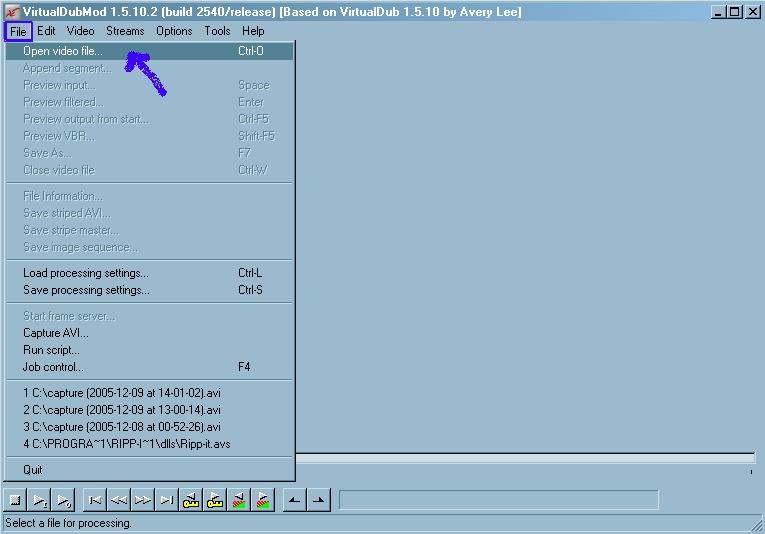The width and height of the screenshot is (765, 534).
Task: Step backward with the rewind arrows
Action: point(119,500)
